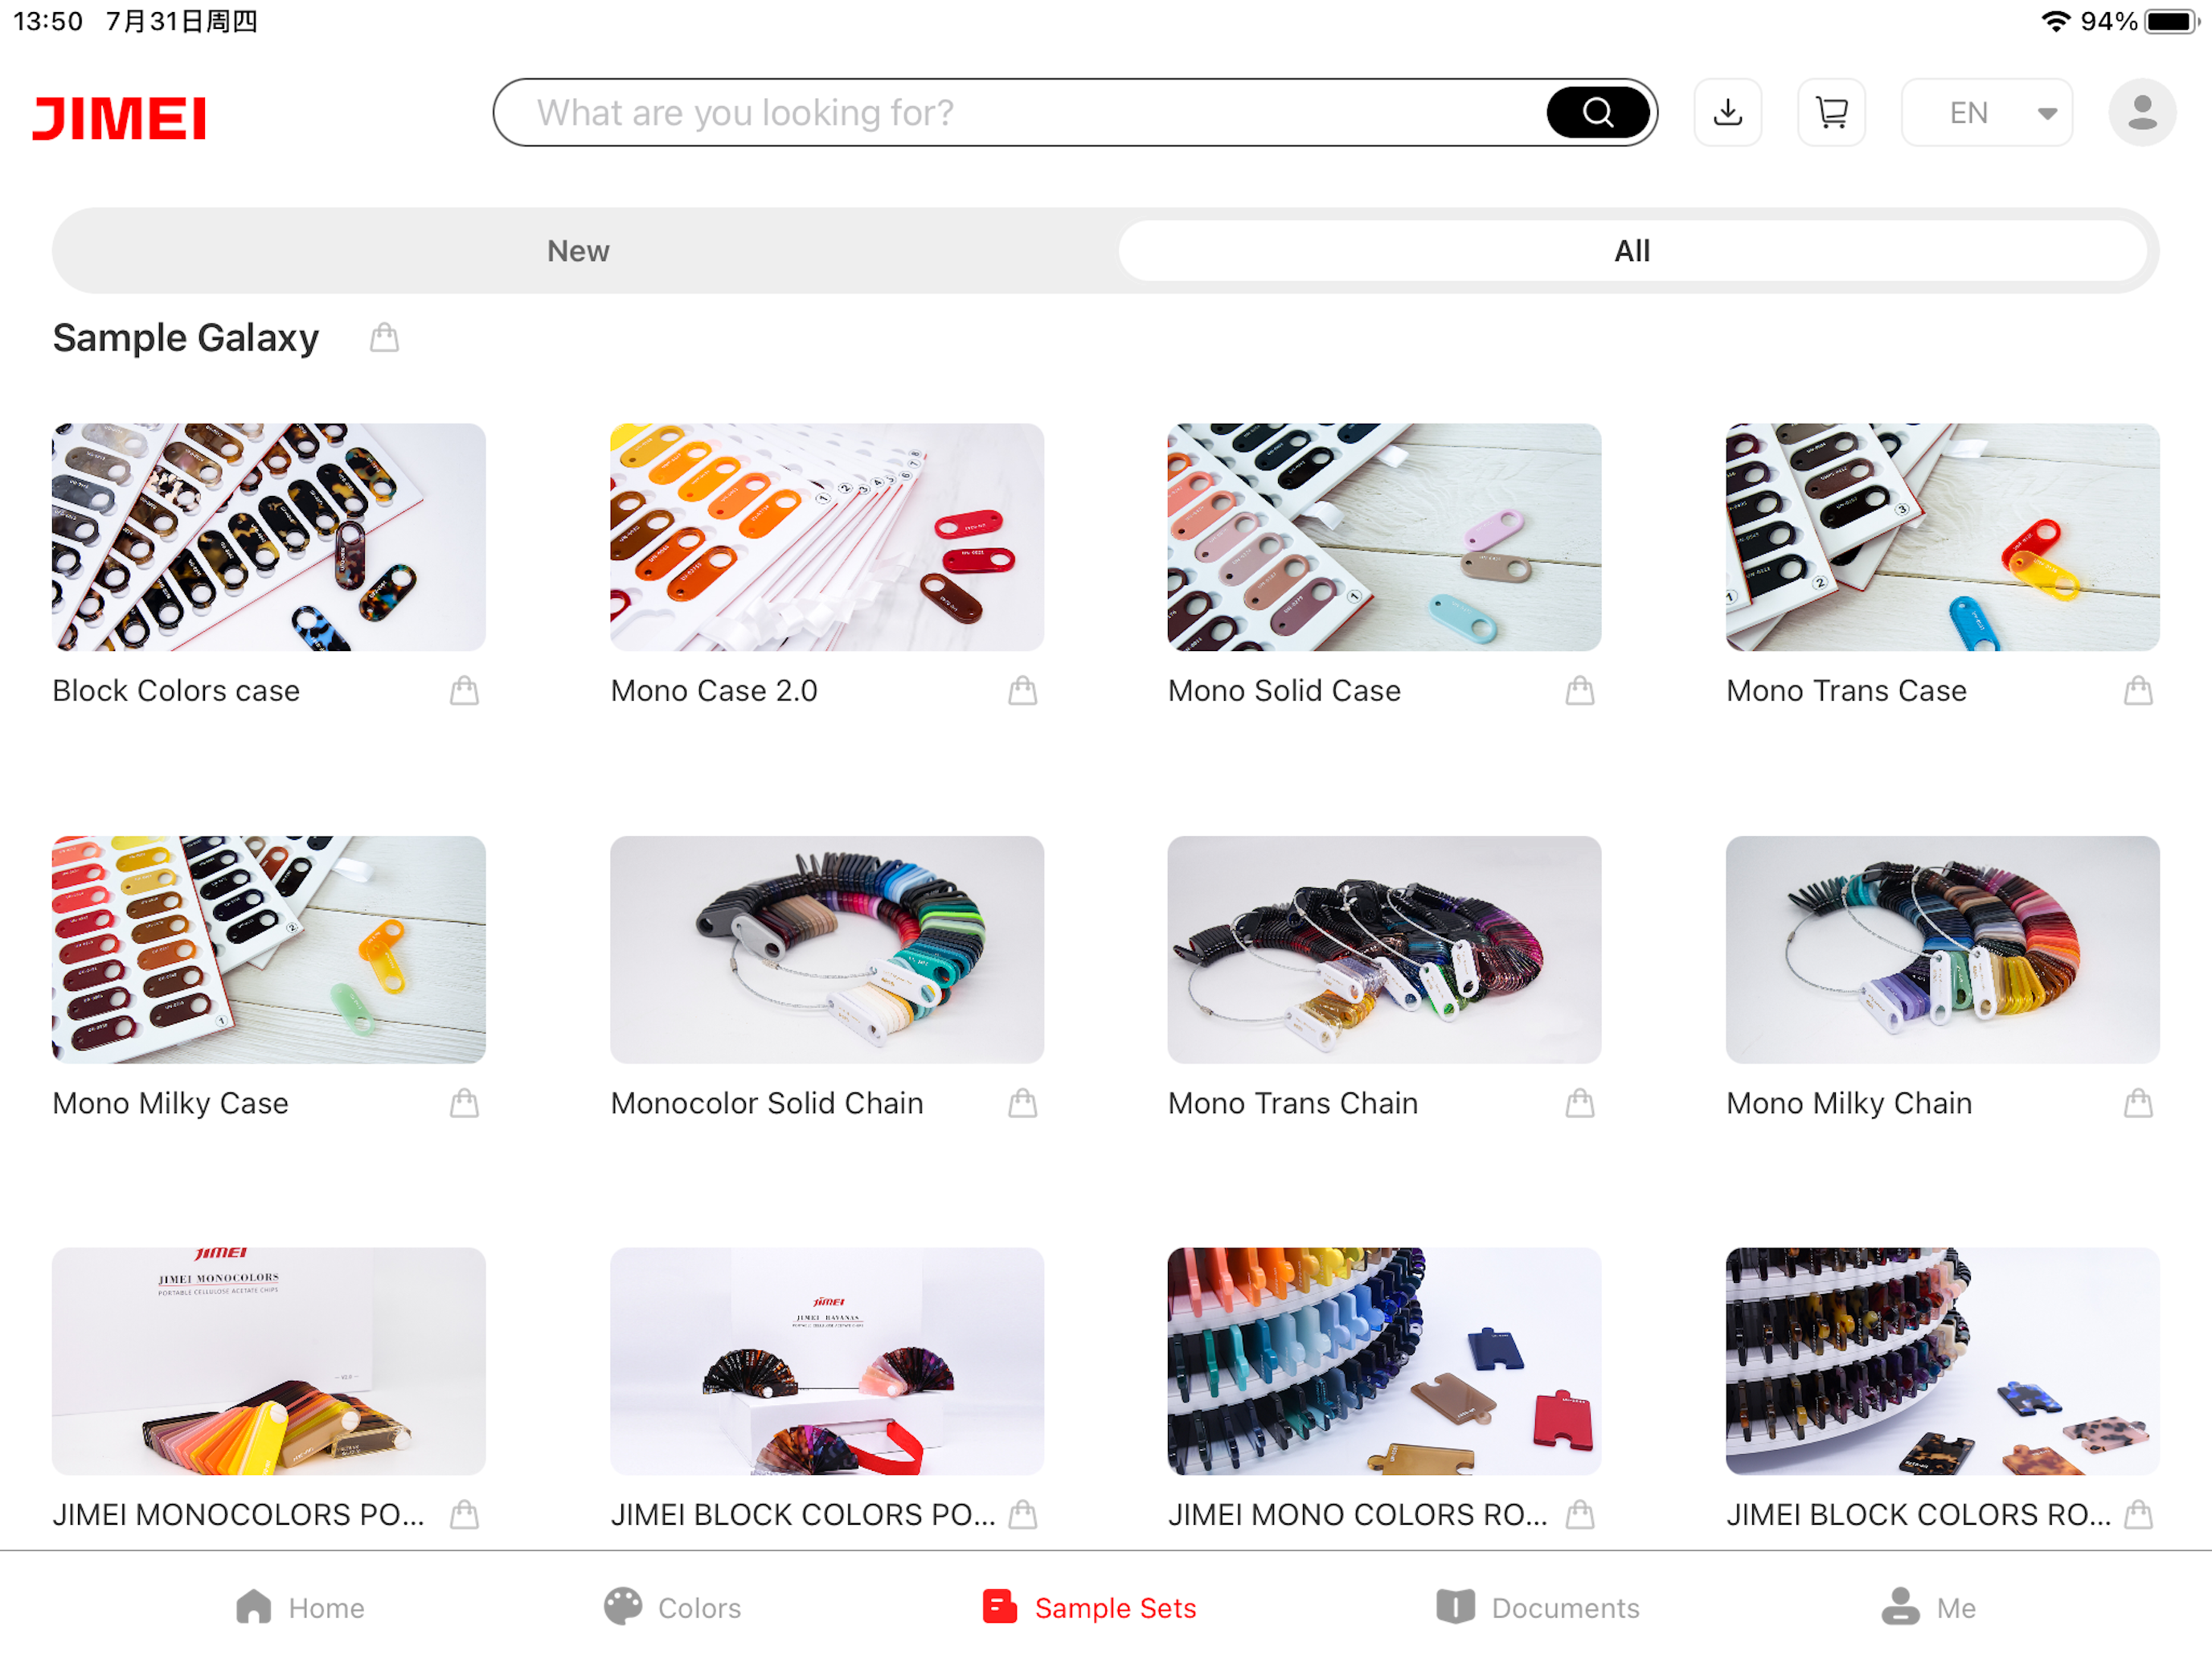
Task: Open Mono Trans Case thumbnail
Action: coord(1942,537)
